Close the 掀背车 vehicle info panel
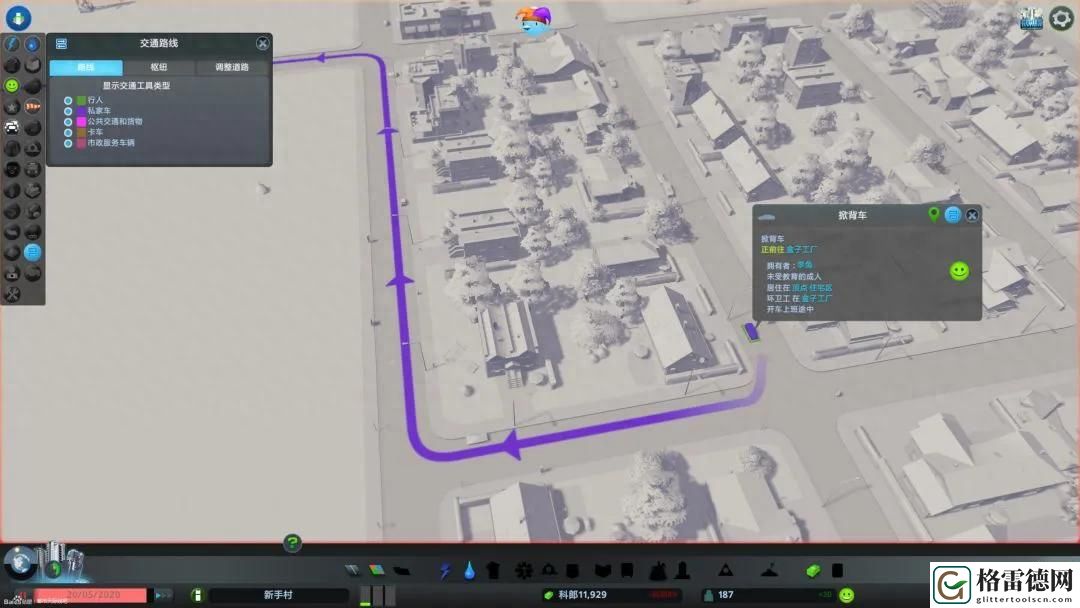The image size is (1080, 608). coord(972,216)
